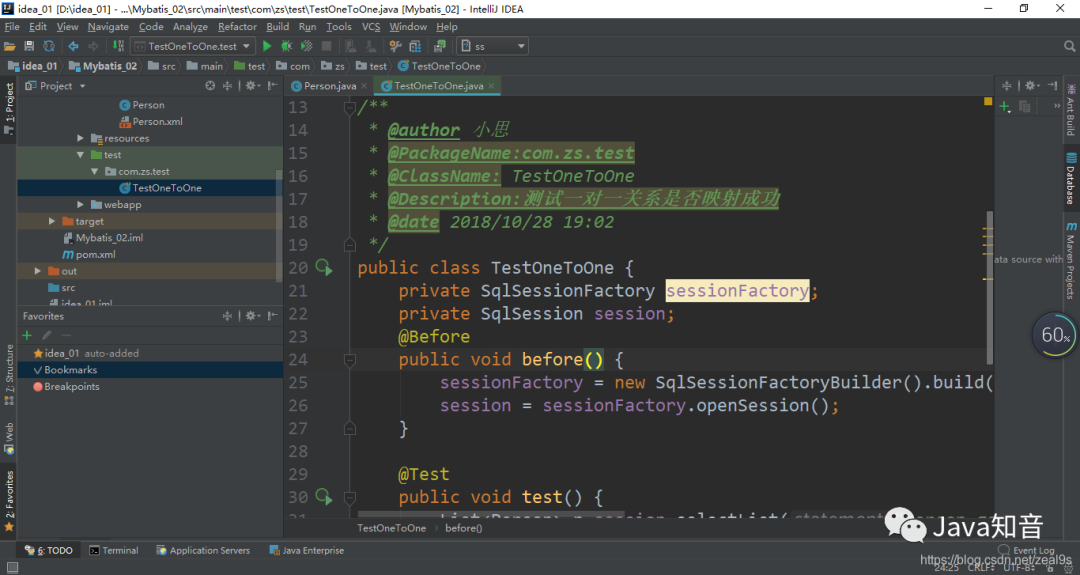
Task: Click the Build project icon in toolbar
Action: point(118,46)
